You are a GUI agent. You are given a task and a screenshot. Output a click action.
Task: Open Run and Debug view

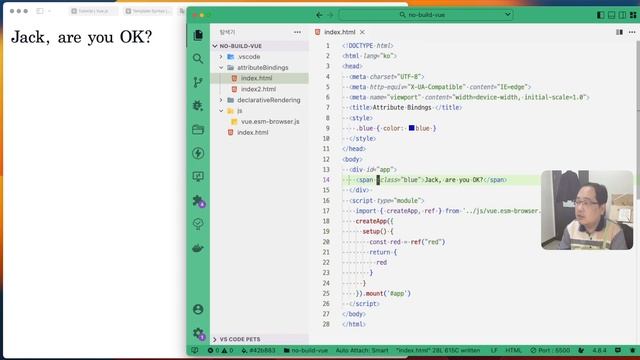198,106
